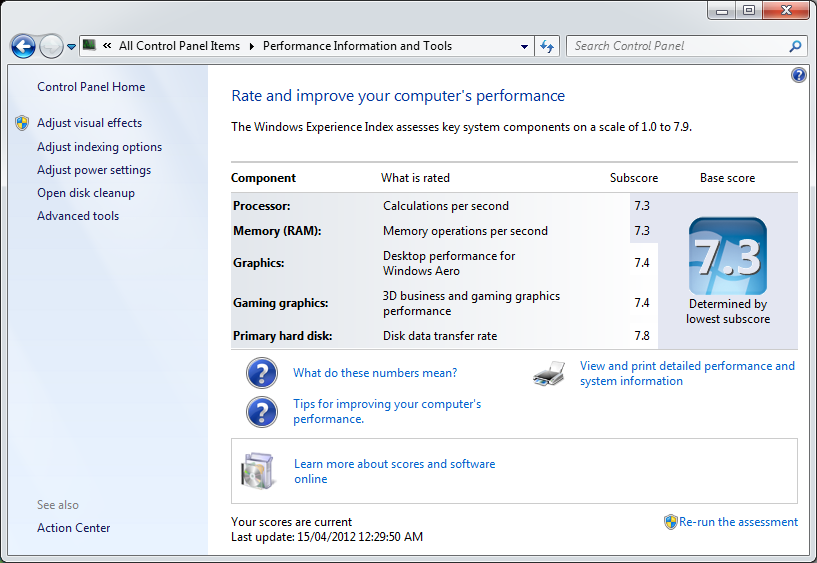Viewport: 817px width, 563px height.
Task: Click the Forward navigation arrow button
Action: tap(51, 46)
